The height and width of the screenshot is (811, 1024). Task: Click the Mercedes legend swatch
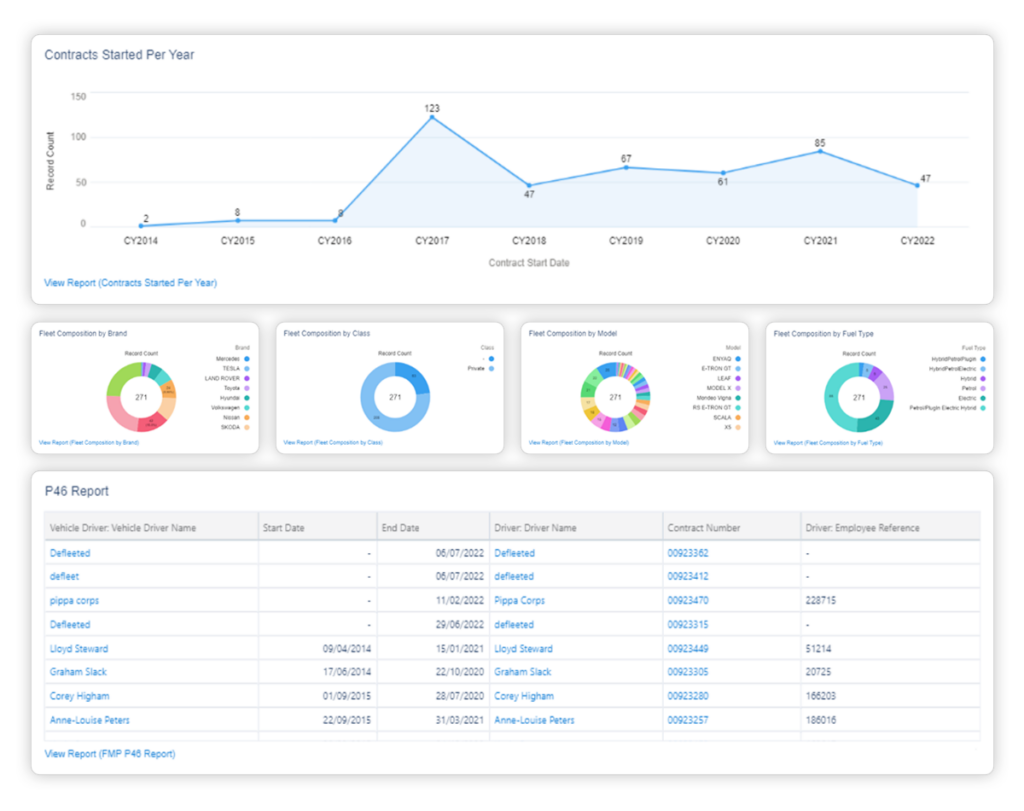point(247,359)
